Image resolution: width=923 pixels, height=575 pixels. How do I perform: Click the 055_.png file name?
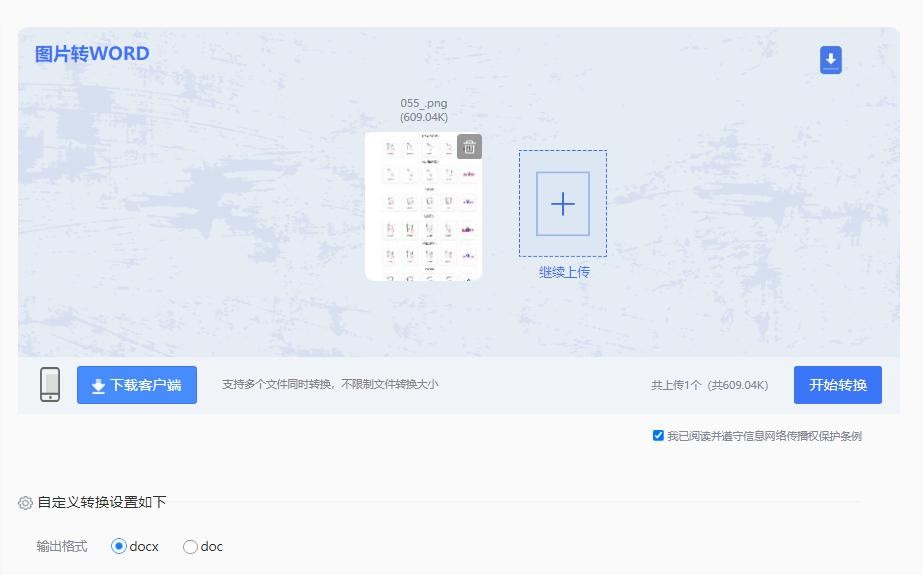click(424, 103)
